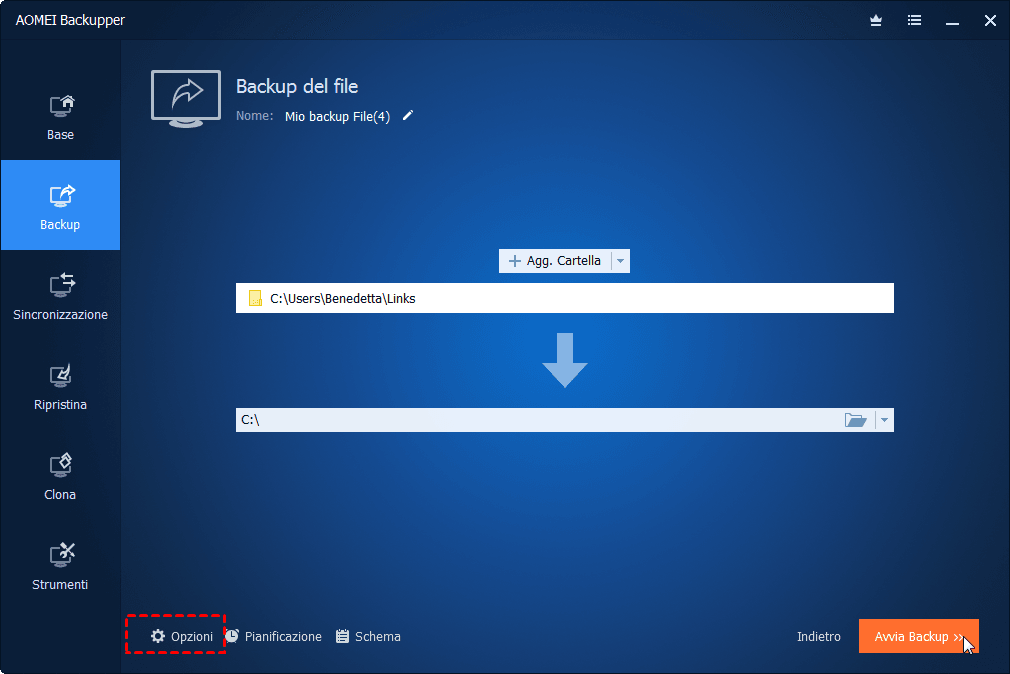This screenshot has height=674, width=1010.
Task: Click the Agg. Cartella button
Action: point(555,261)
